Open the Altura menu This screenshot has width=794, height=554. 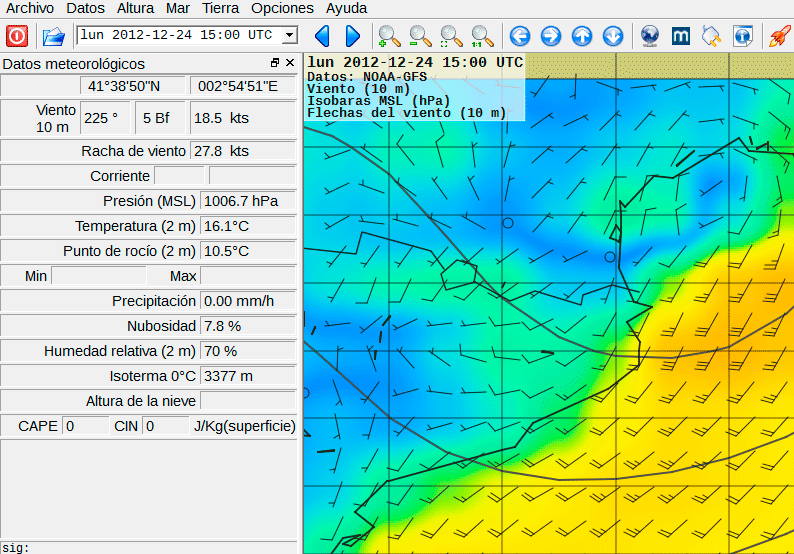[135, 8]
